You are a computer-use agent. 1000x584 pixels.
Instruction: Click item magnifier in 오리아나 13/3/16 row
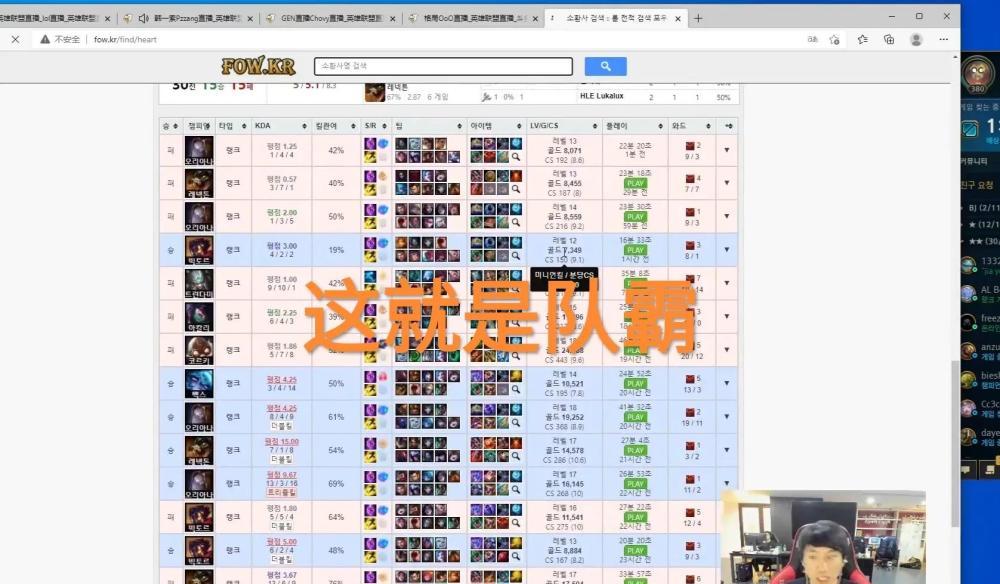coord(515,490)
